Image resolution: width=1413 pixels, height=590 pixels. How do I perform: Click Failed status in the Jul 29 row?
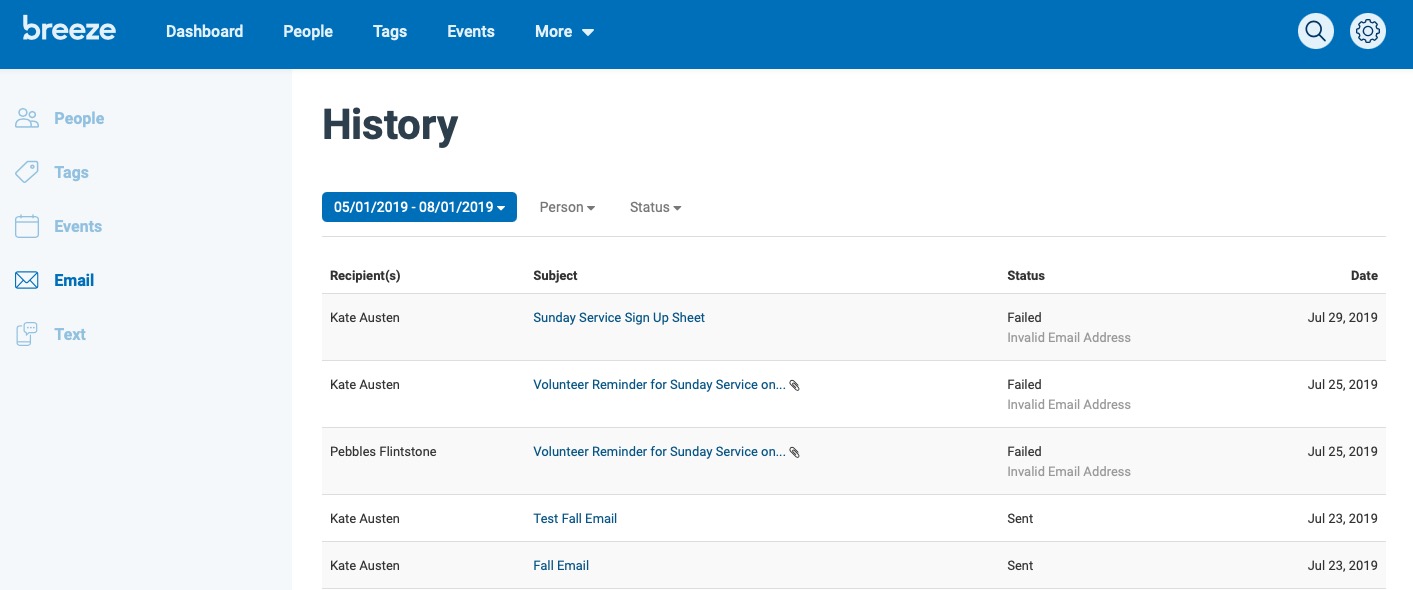(x=1024, y=318)
